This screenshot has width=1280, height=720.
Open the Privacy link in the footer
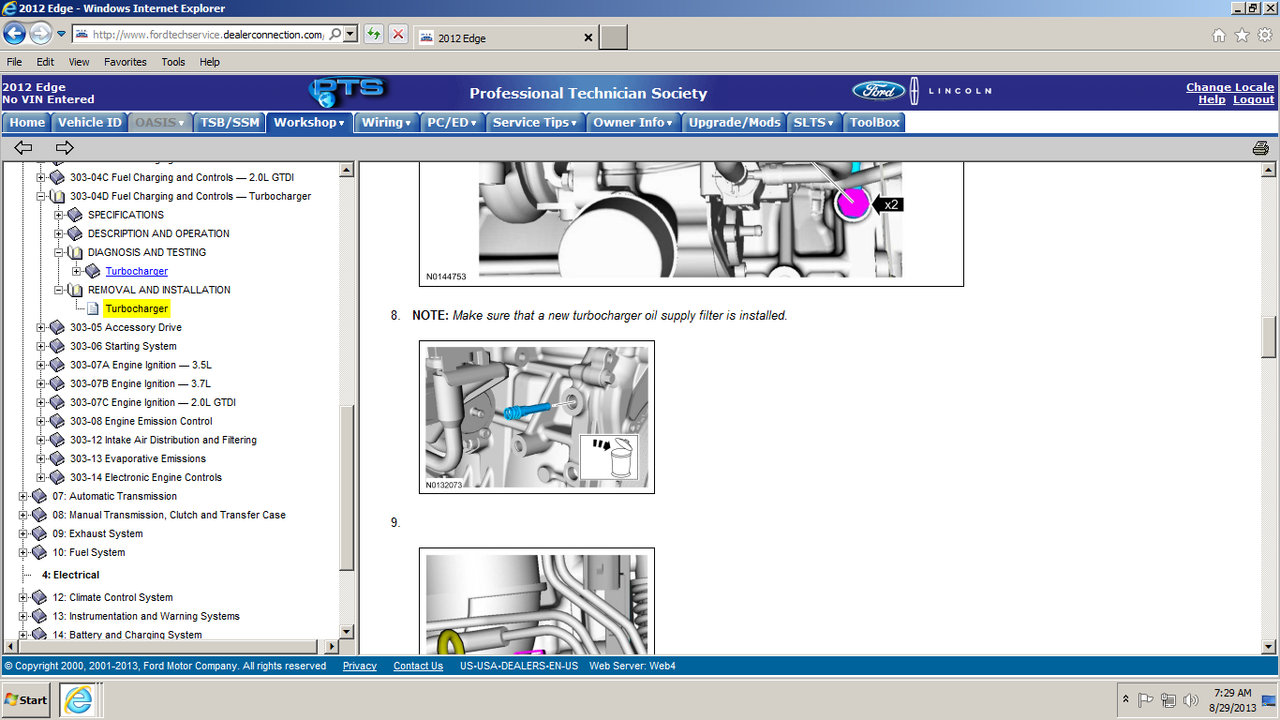(360, 666)
